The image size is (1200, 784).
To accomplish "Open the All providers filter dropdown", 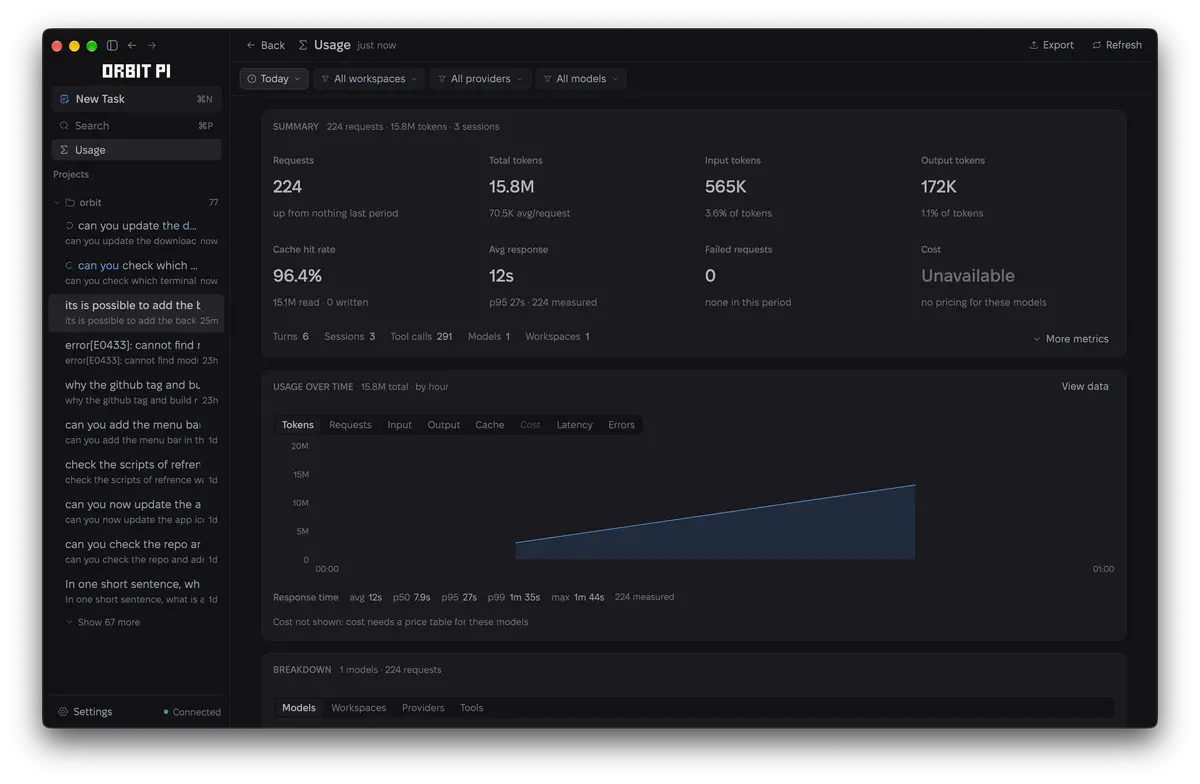I will tap(480, 79).
